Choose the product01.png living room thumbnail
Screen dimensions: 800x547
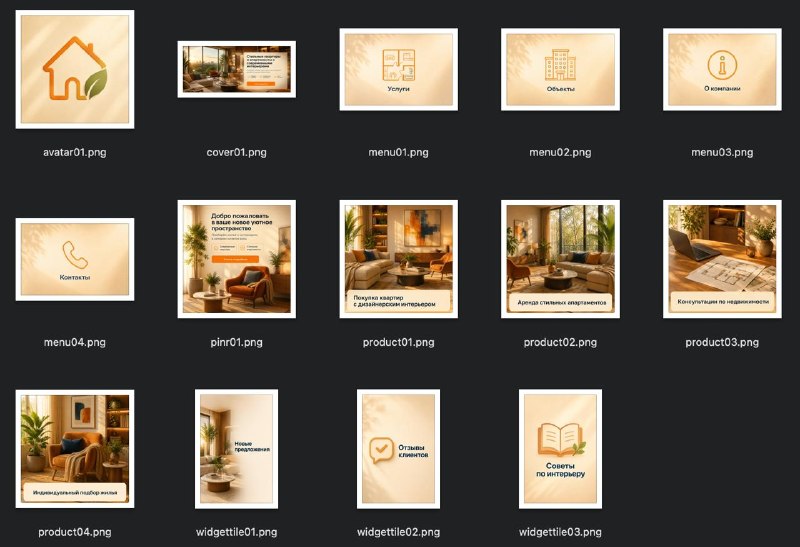398,259
